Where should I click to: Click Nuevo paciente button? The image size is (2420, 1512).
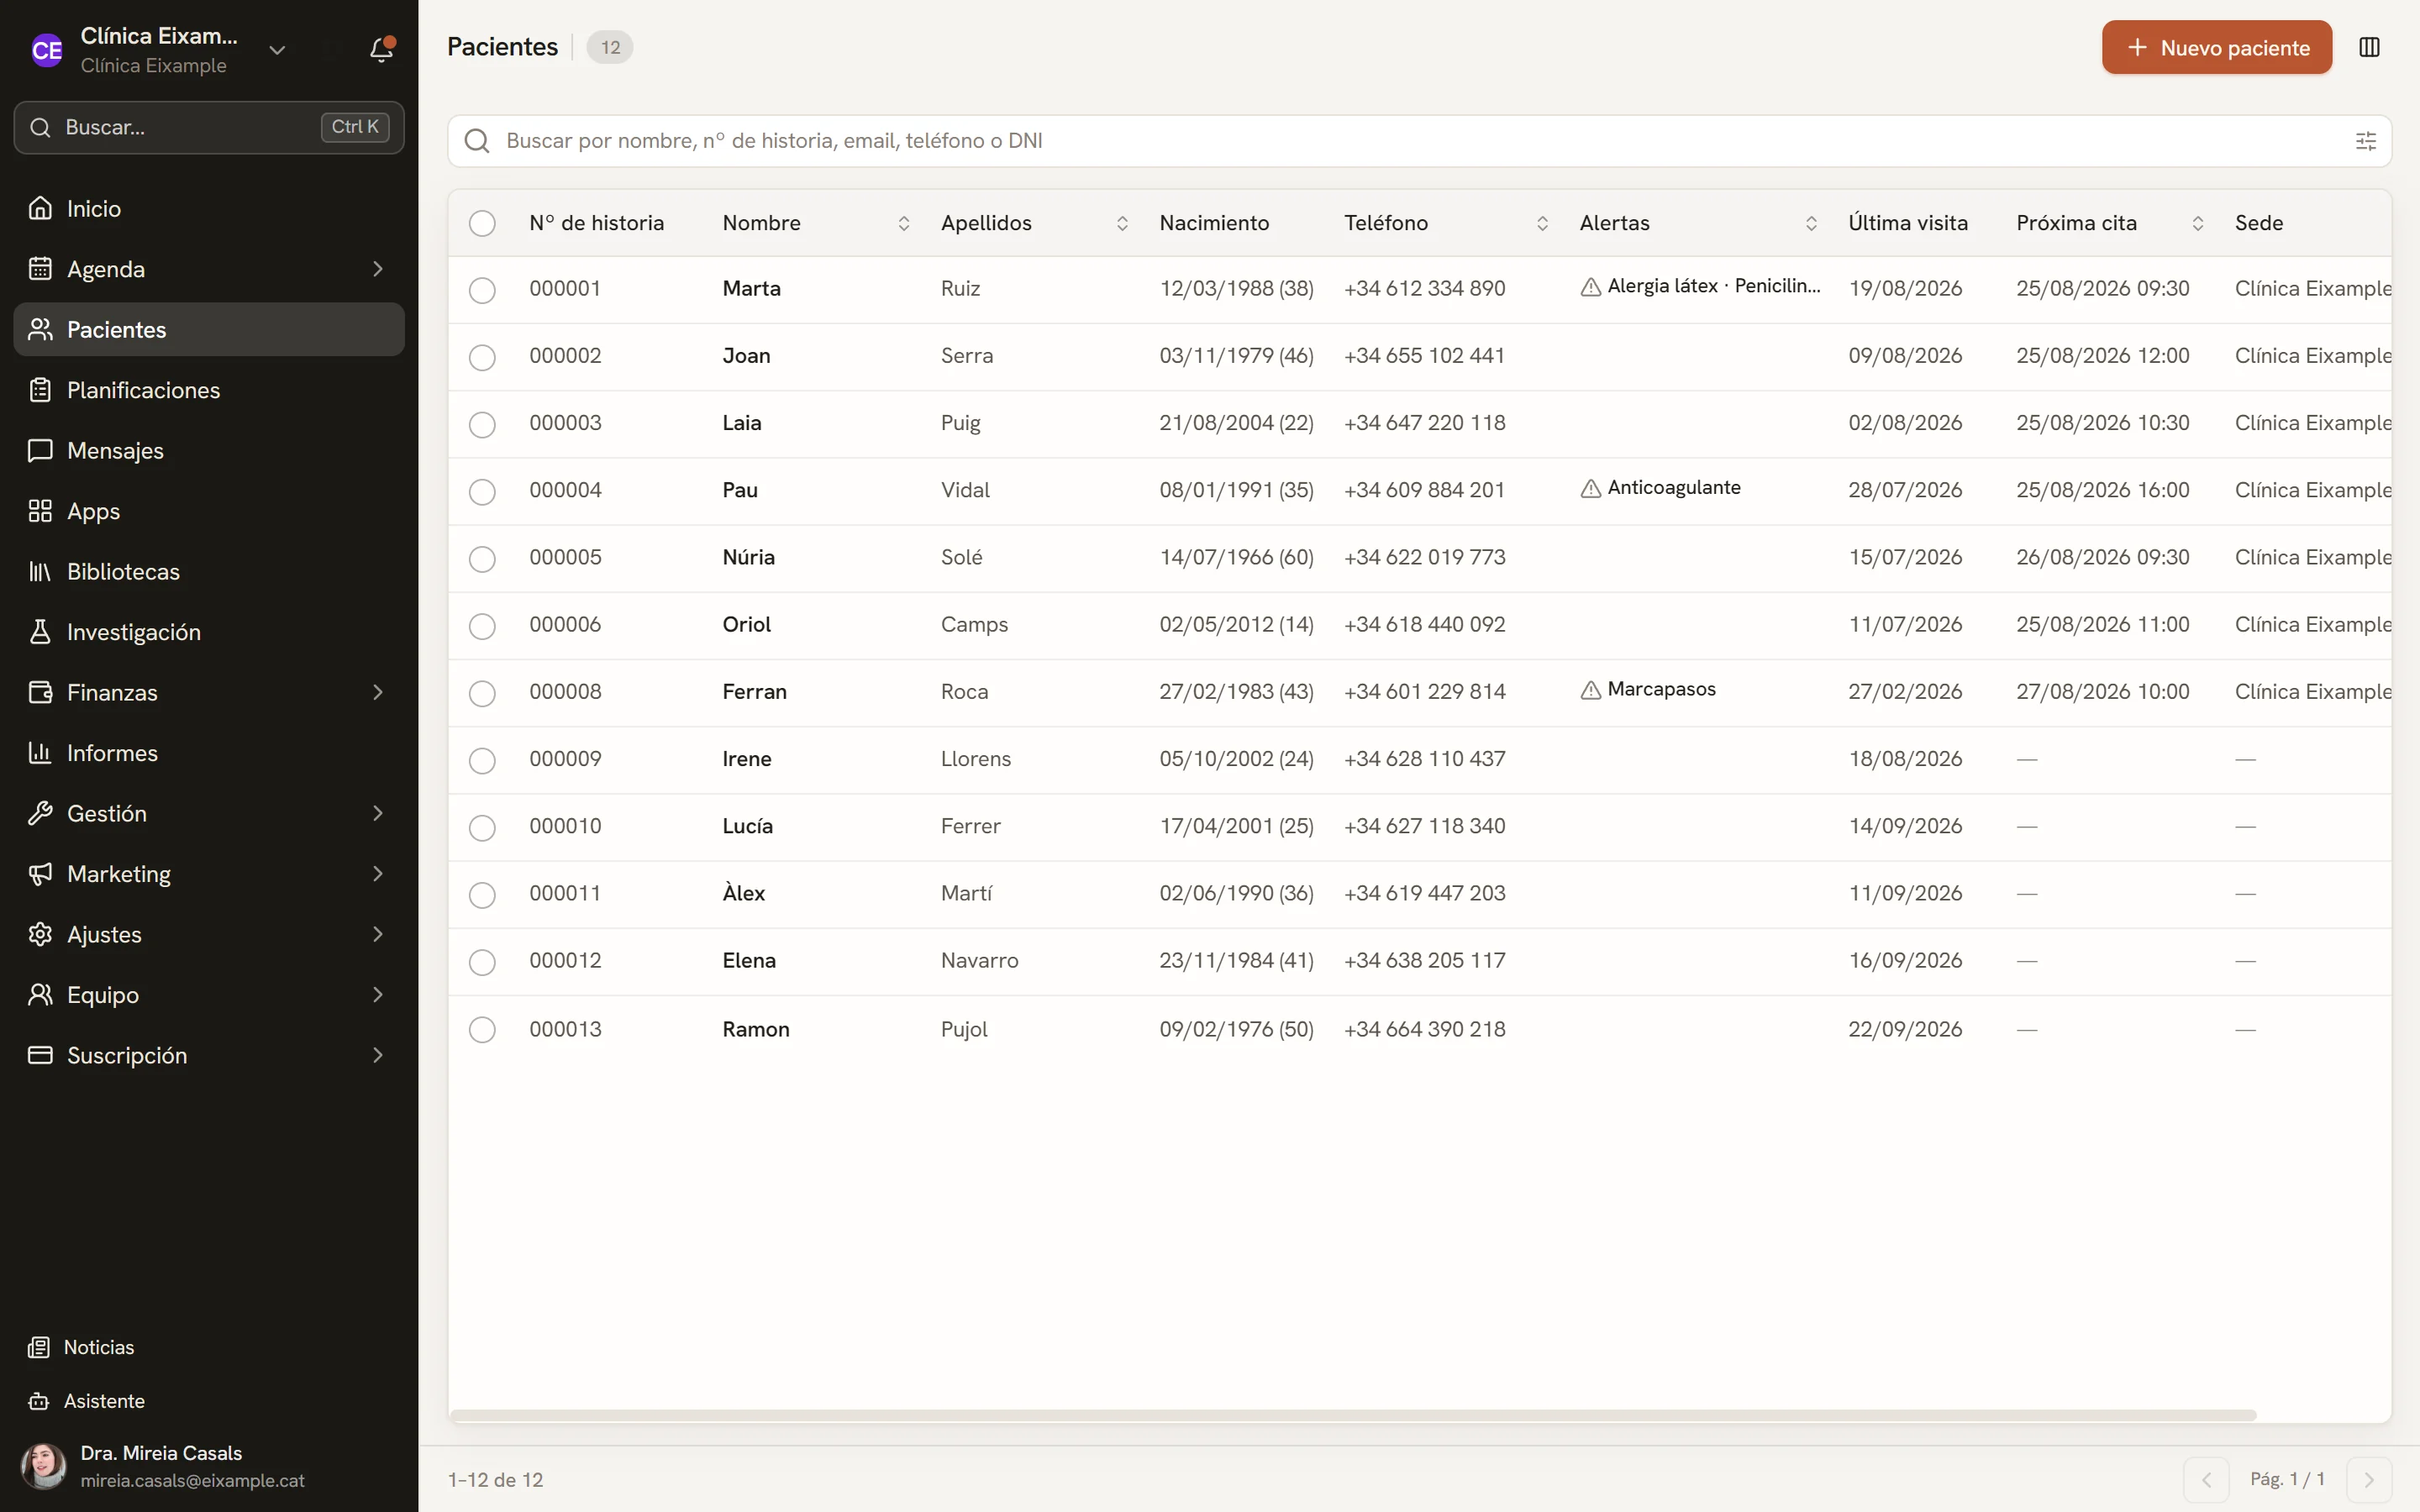point(2216,47)
